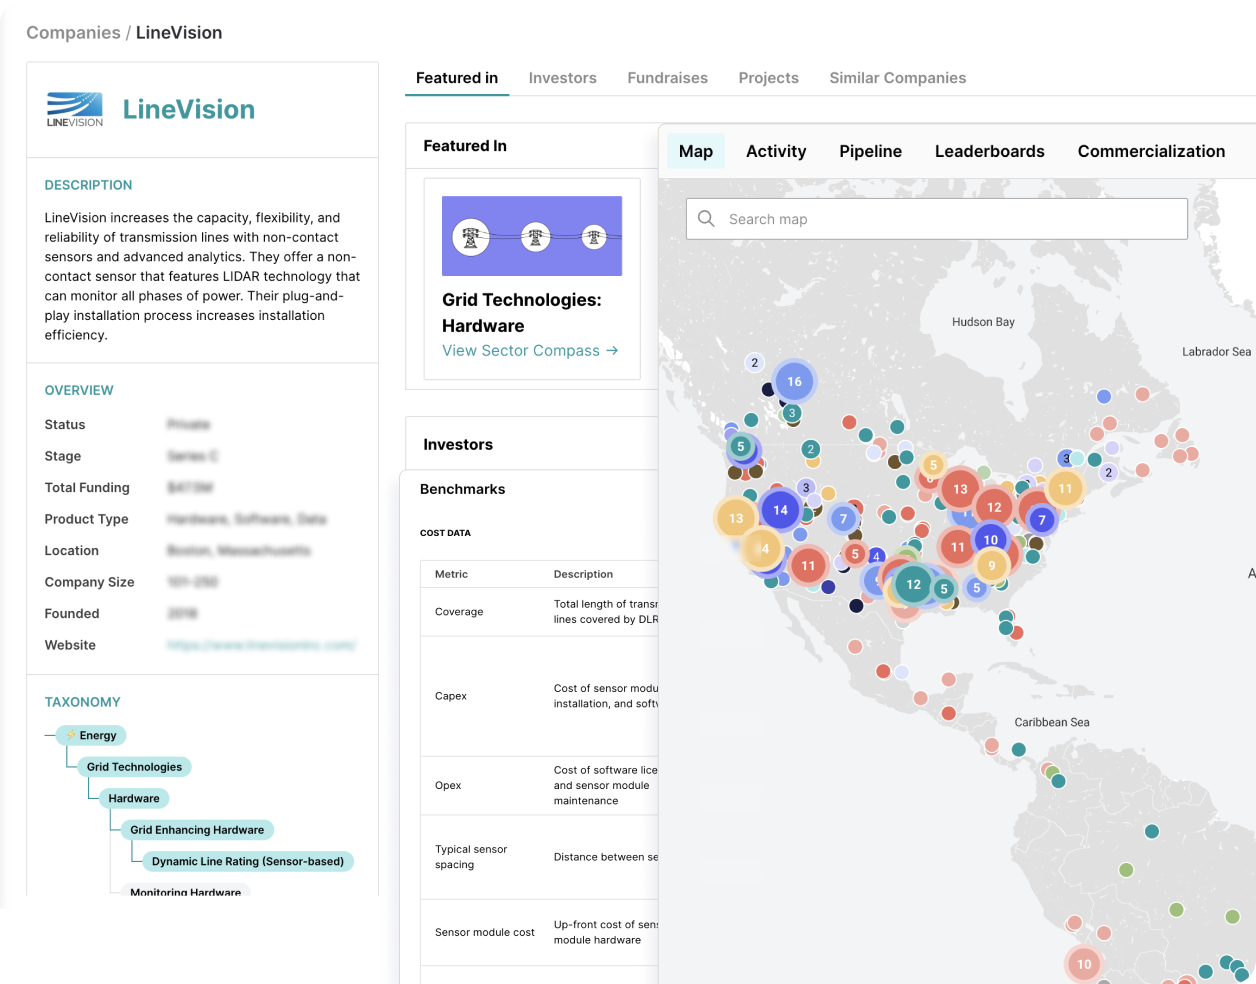Click the Labrador Sea map label
Screen dimensions: 1256x984
tap(1216, 352)
